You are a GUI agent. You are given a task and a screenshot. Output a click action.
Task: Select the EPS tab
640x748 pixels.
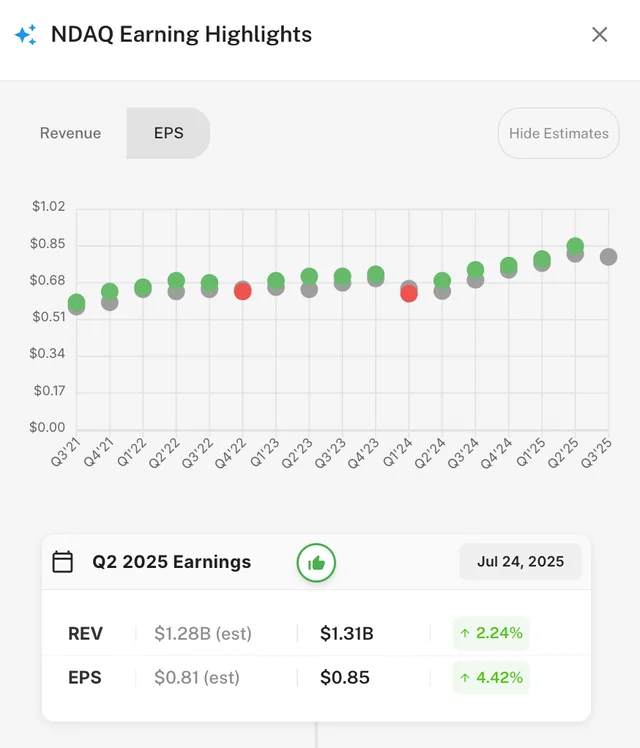[168, 133]
